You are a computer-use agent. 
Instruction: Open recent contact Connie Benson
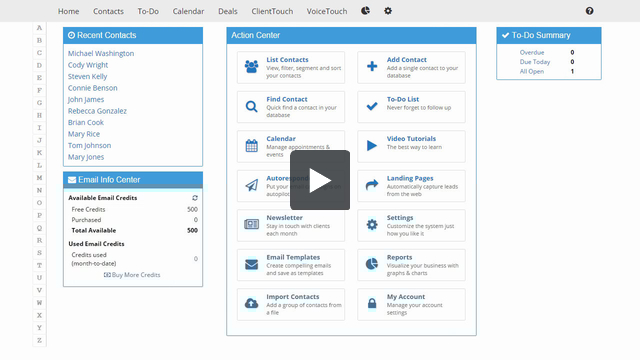pyautogui.click(x=93, y=88)
